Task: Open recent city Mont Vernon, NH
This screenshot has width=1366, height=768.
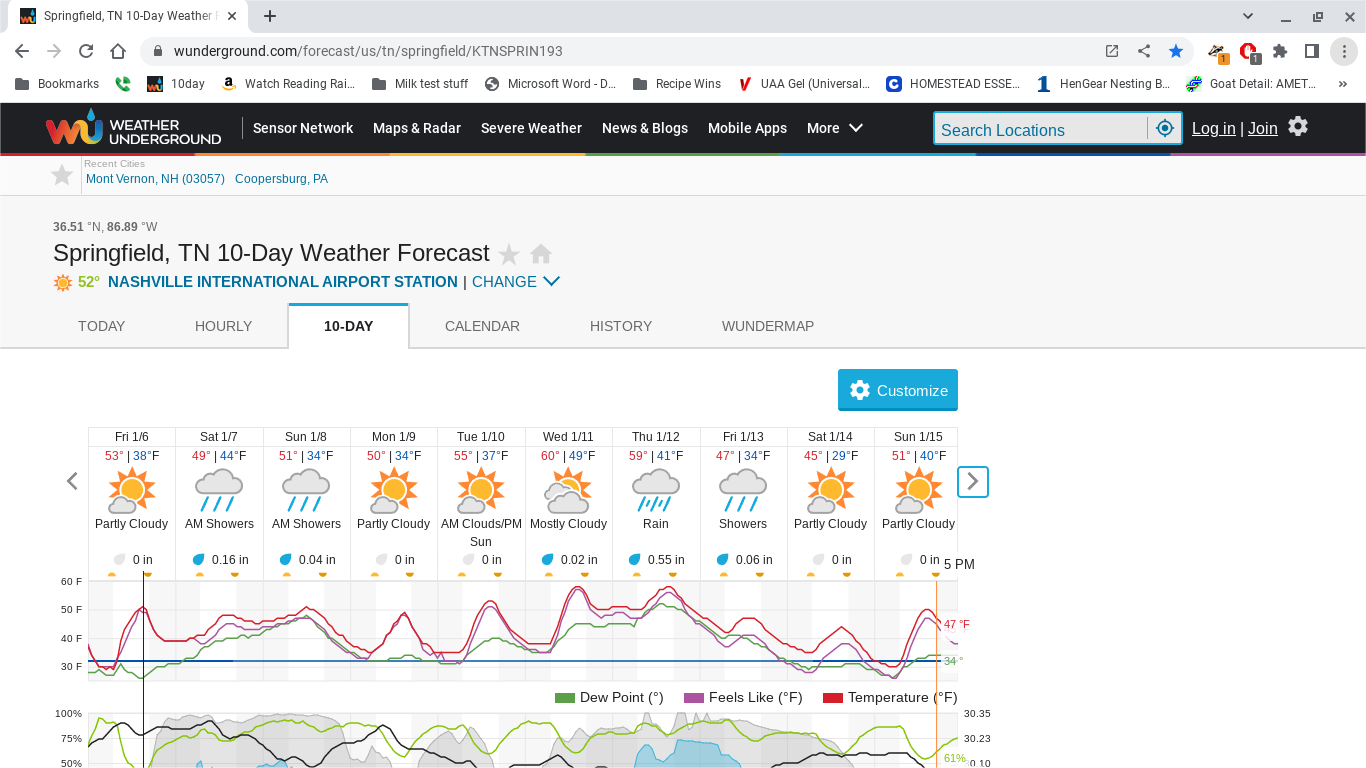Action: [x=155, y=179]
